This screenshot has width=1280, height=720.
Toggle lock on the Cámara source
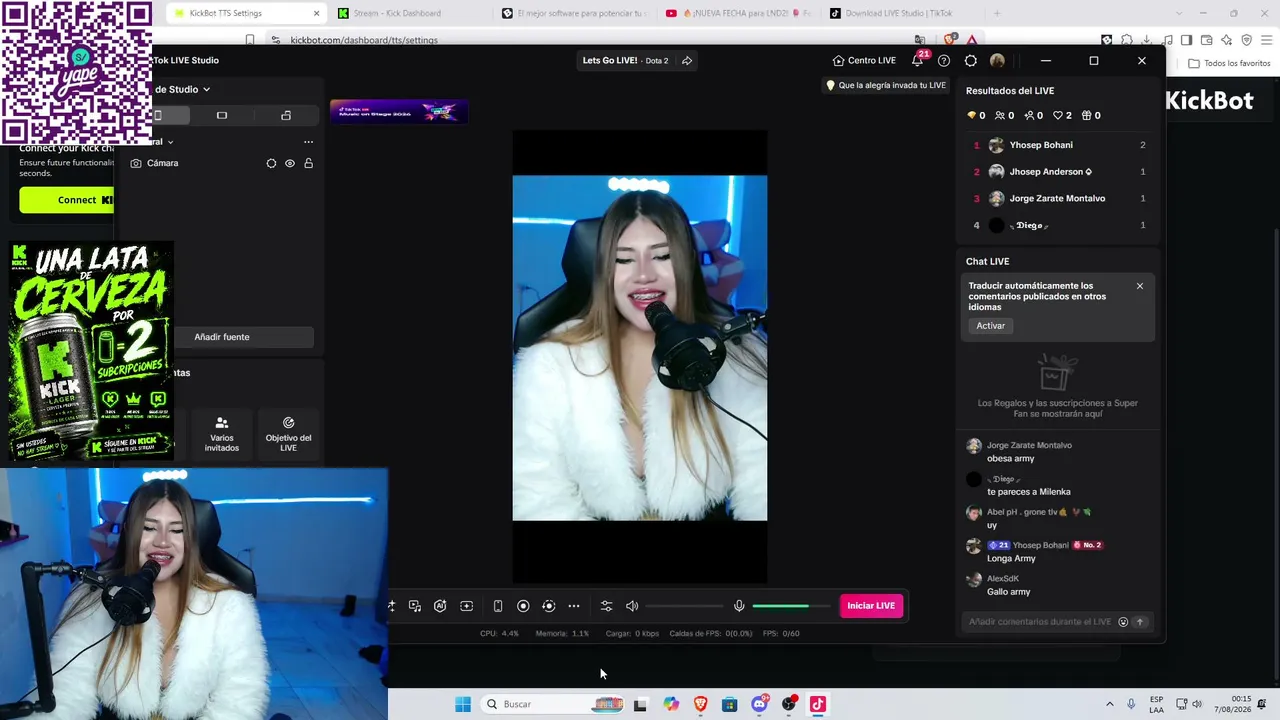(x=308, y=163)
